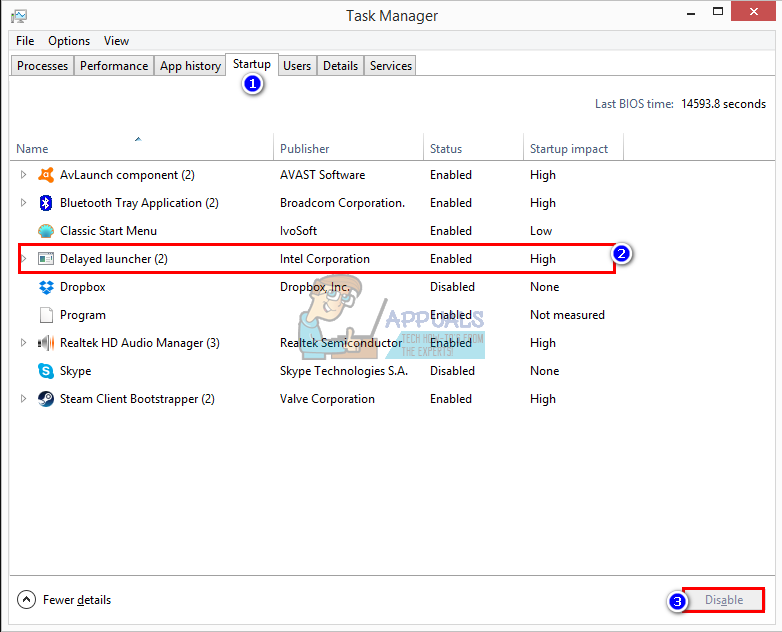Screen dimensions: 782x632
Task: Click the IvoSoft publisher cell
Action: 298,231
